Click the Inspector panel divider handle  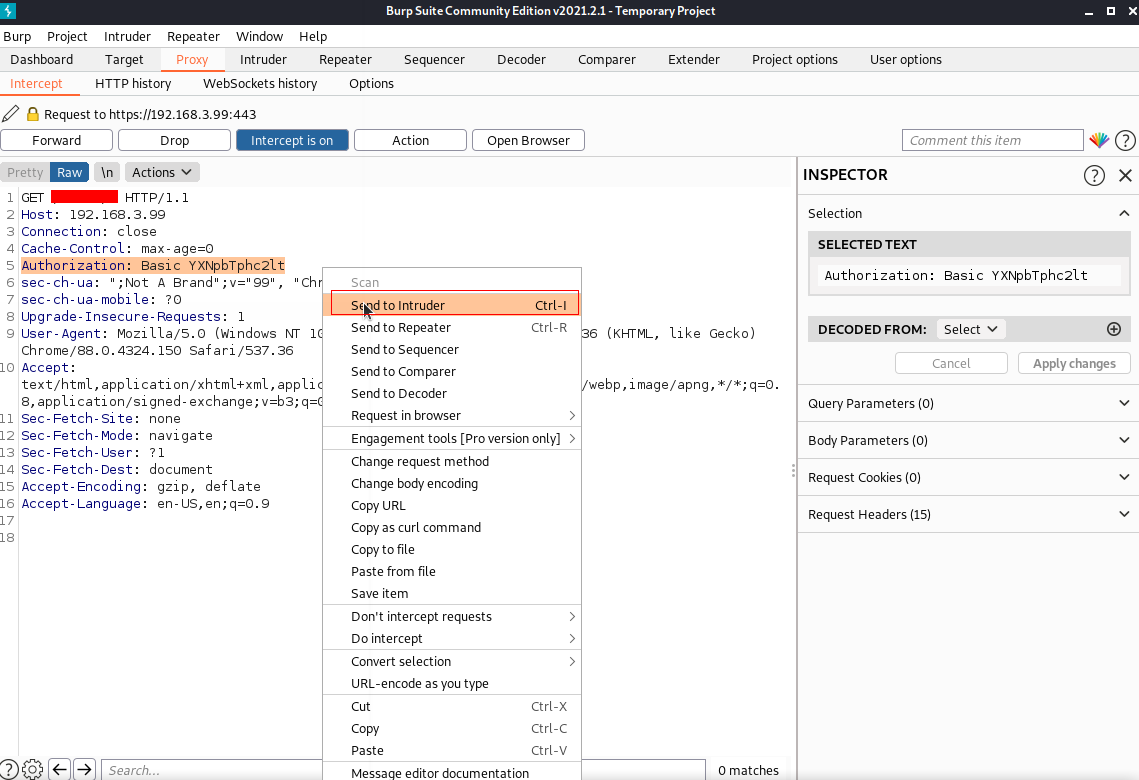click(x=793, y=471)
